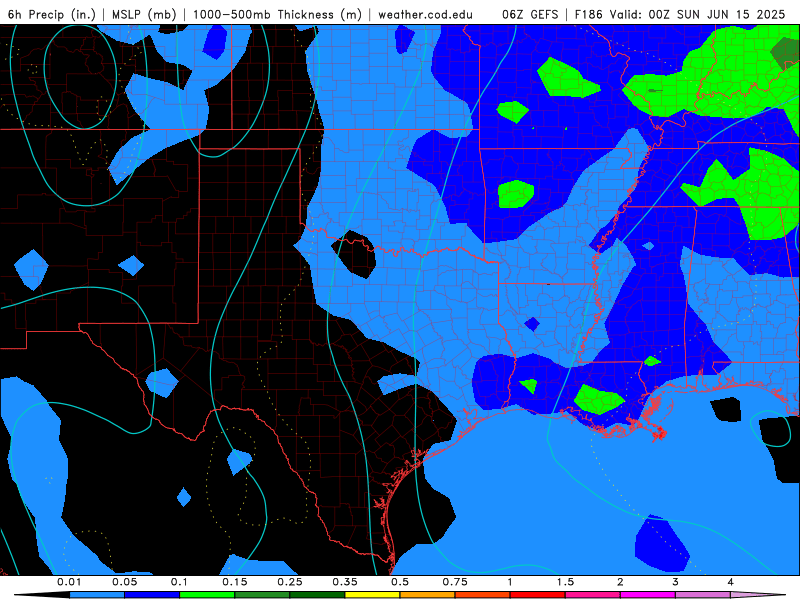This screenshot has height=600, width=800.
Task: Click the "MSLP (mb)" header label
Action: pyautogui.click(x=144, y=14)
